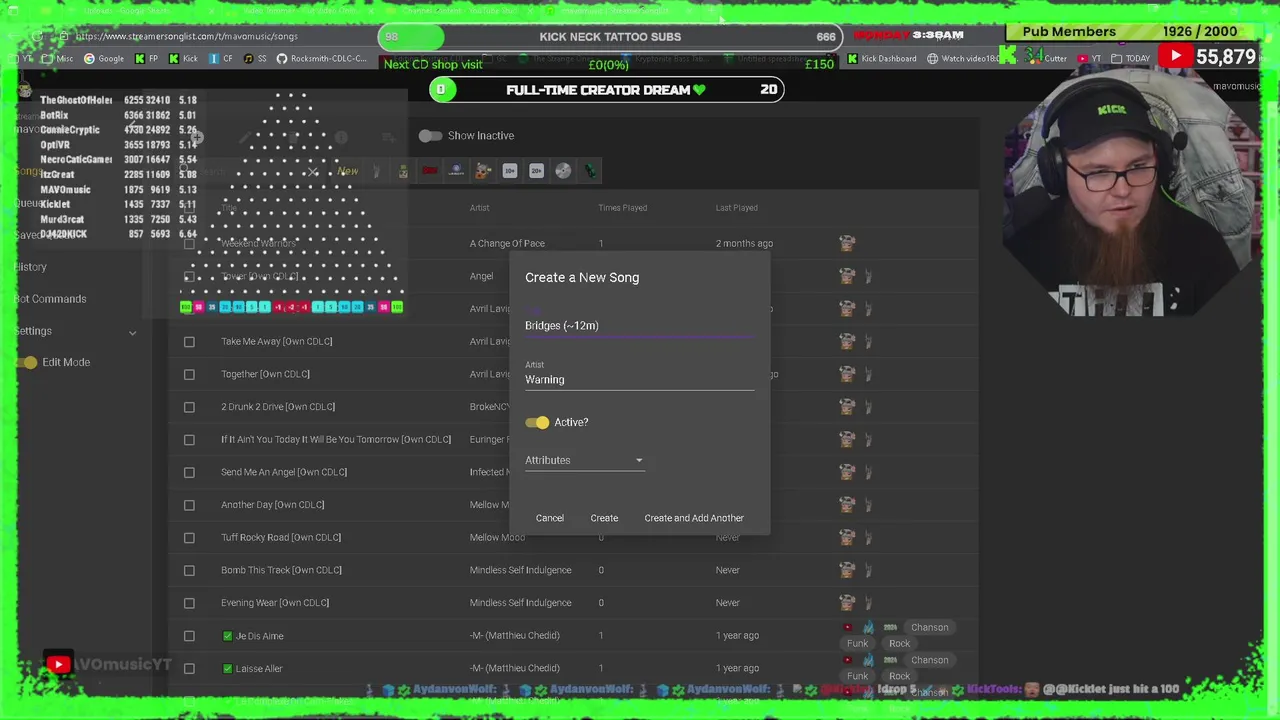This screenshot has height=720, width=1280.
Task: Click the rock-hand icon on Another Day row
Action: 868,505
